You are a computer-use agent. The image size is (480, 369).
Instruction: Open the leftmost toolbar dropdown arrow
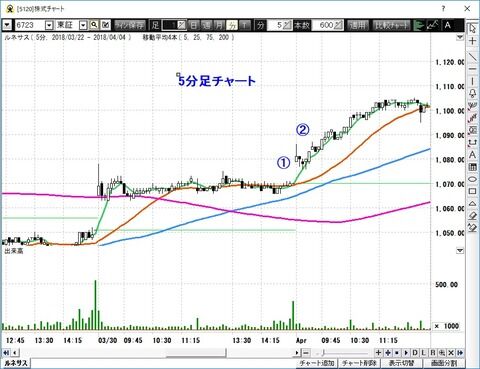[x=7, y=25]
